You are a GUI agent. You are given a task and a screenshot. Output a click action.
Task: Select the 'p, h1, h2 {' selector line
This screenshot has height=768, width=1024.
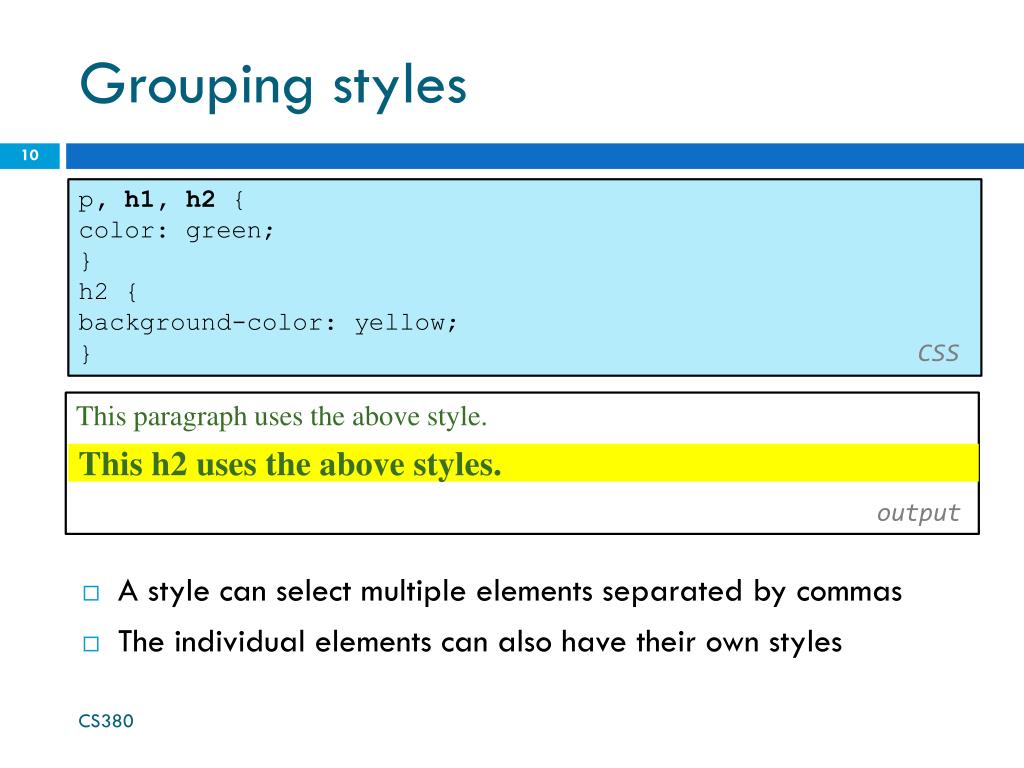tap(161, 200)
